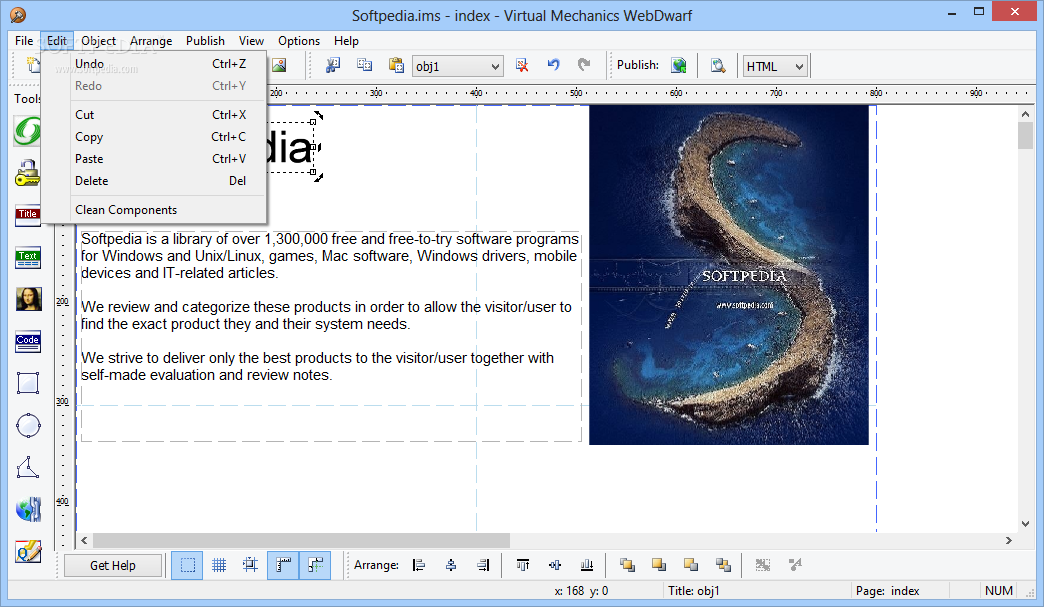
Task: Click the blue undo arrow icon
Action: click(x=553, y=65)
